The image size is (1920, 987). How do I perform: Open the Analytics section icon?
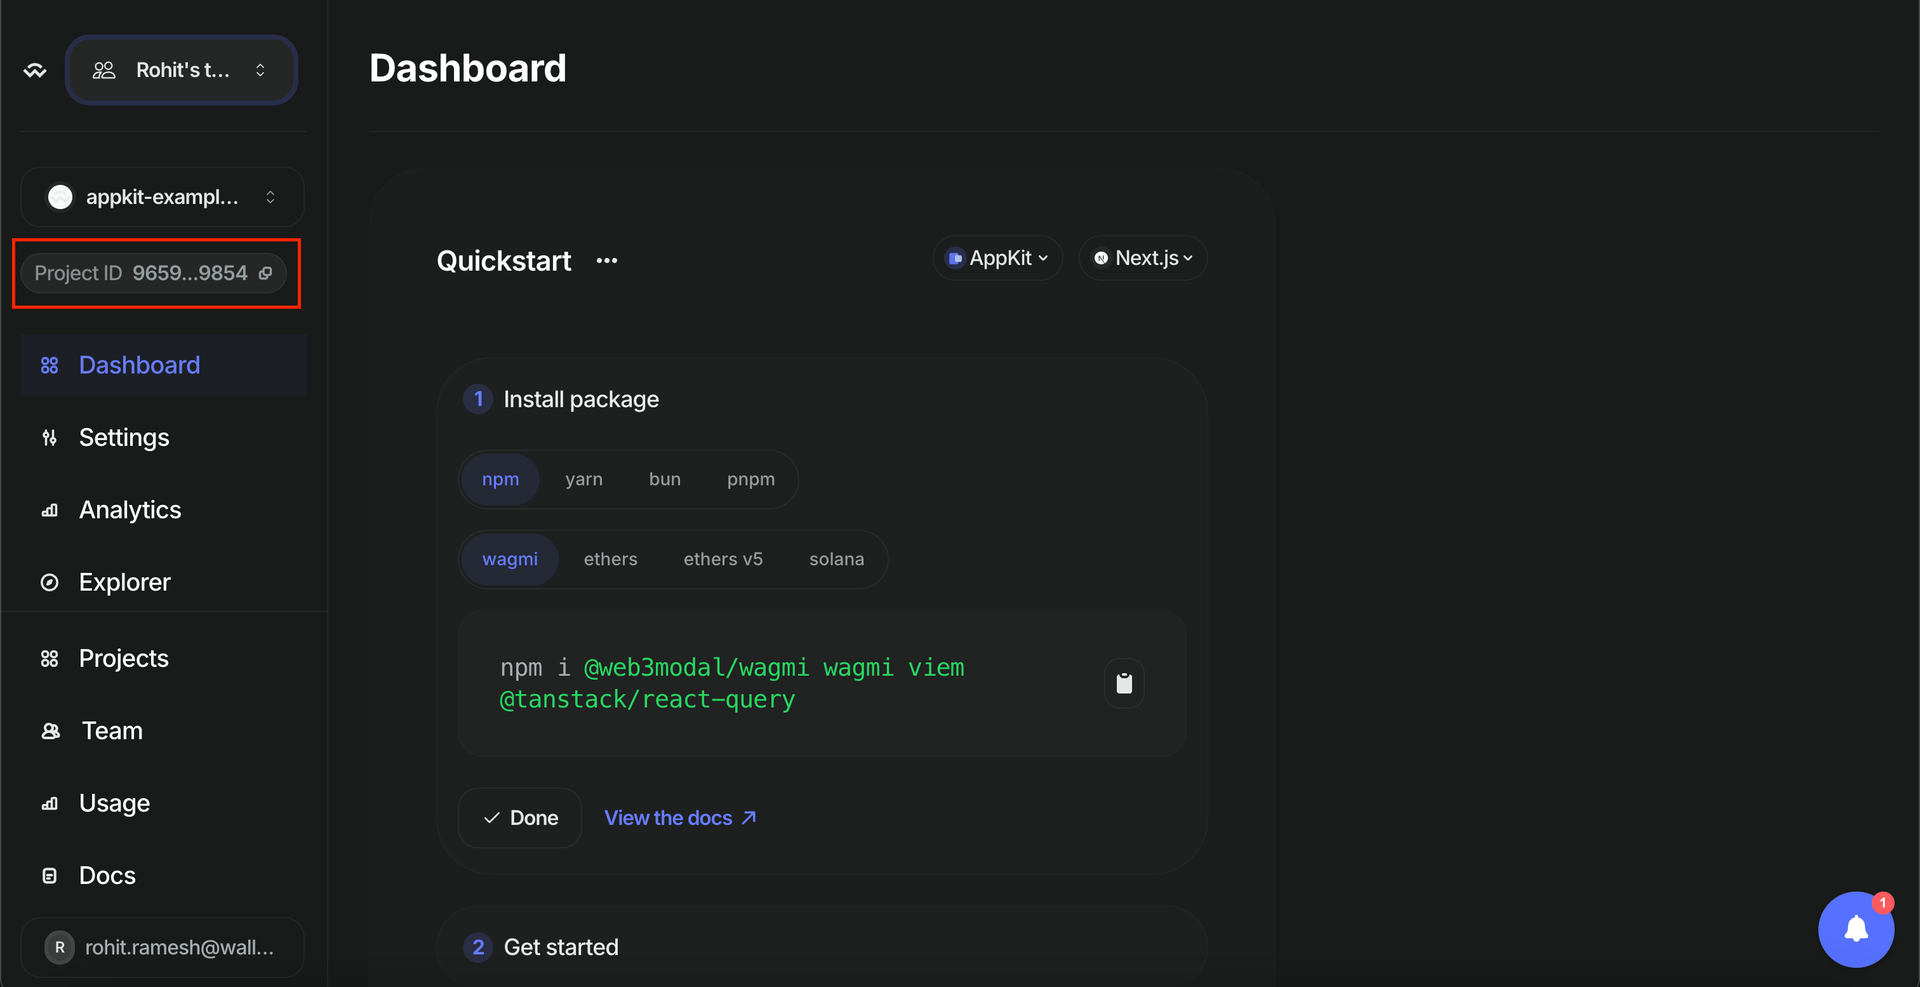click(x=50, y=510)
